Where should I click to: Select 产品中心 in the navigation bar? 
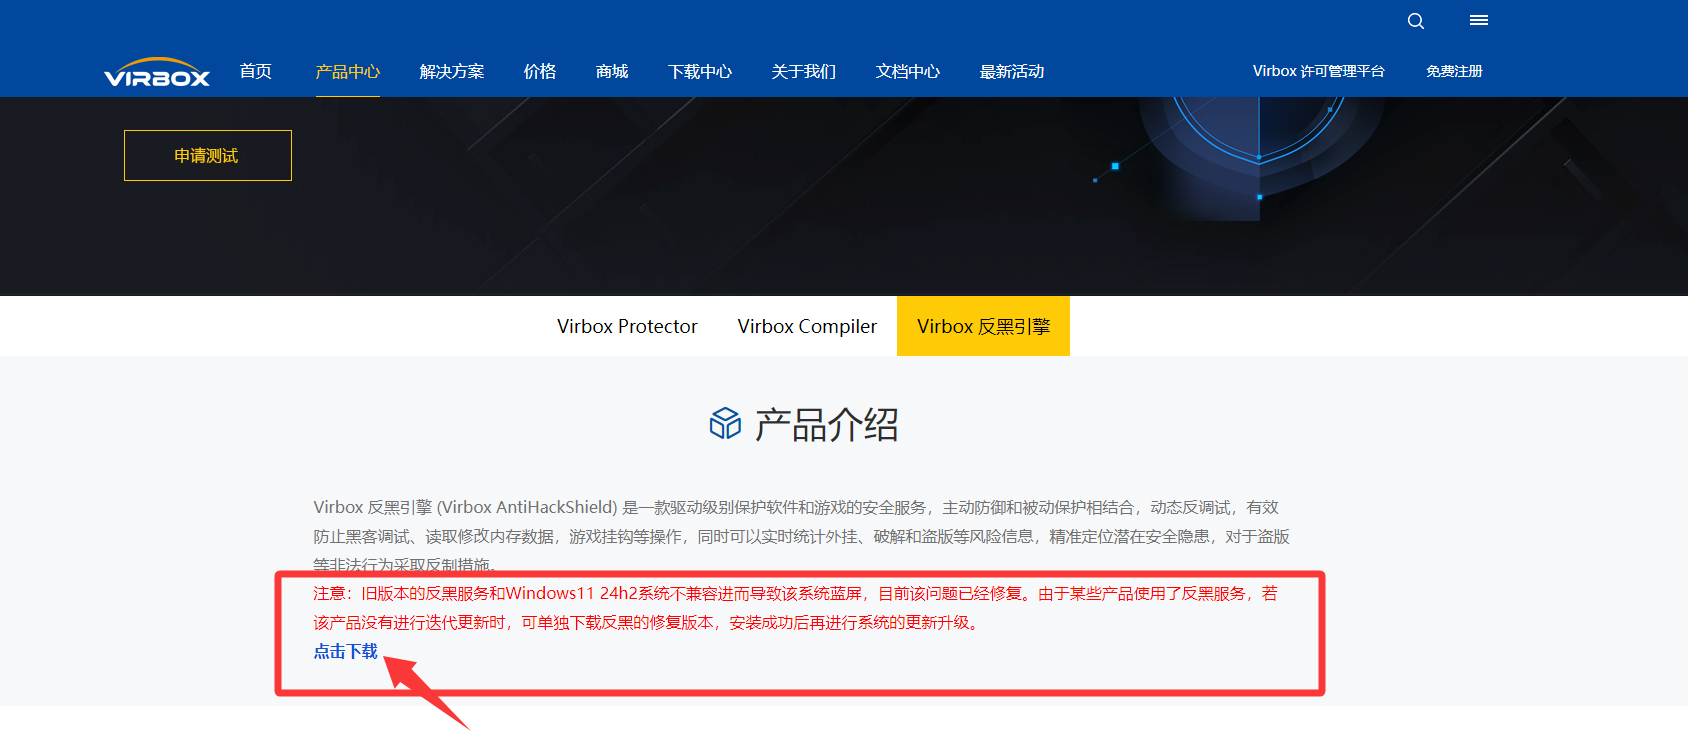pos(347,72)
